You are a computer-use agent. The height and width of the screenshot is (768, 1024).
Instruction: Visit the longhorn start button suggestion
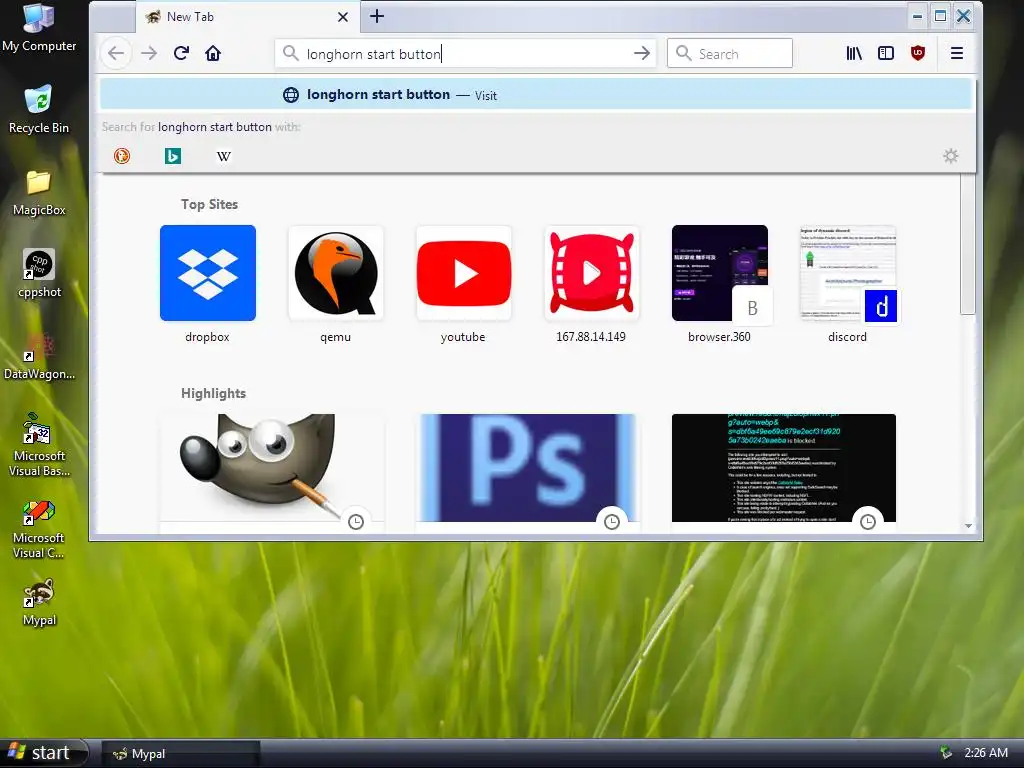click(x=536, y=95)
